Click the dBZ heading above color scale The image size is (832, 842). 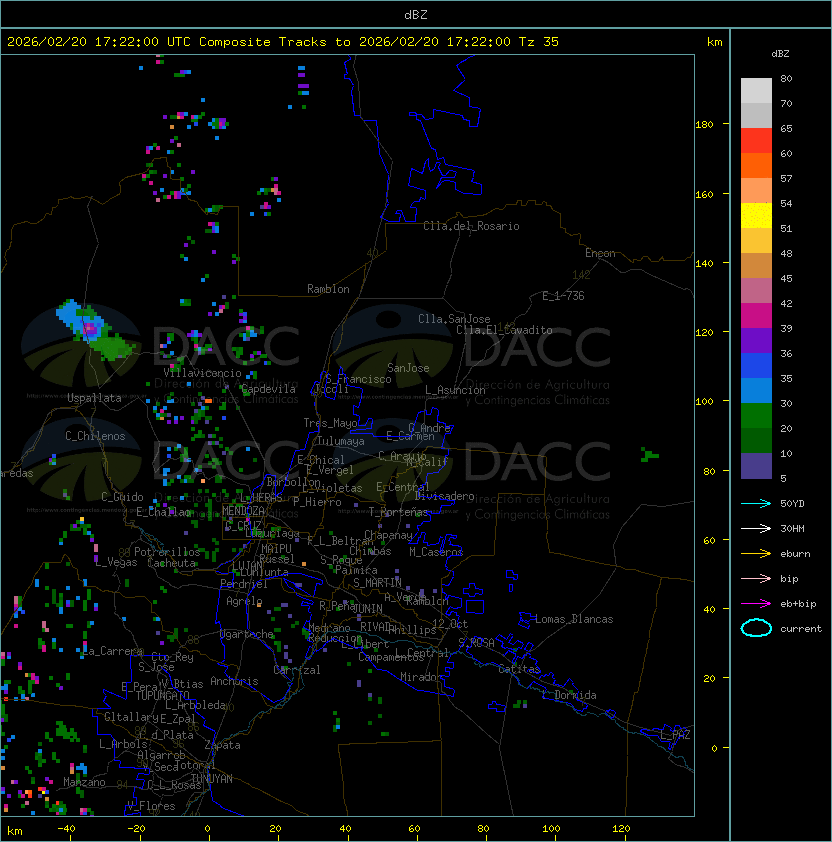(x=780, y=54)
